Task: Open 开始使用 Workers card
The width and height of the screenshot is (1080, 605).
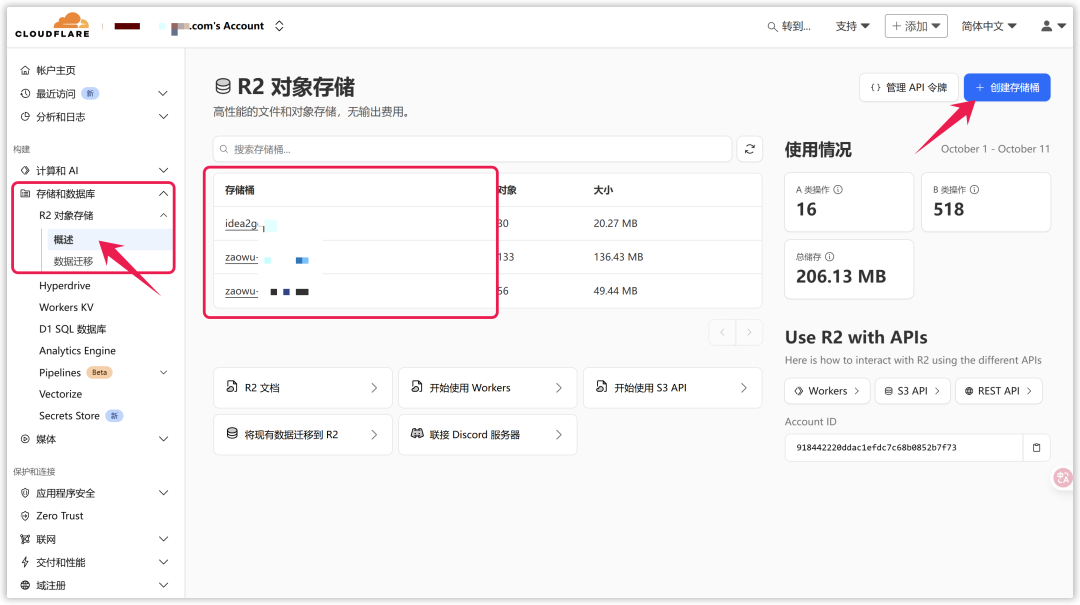Action: tap(488, 388)
